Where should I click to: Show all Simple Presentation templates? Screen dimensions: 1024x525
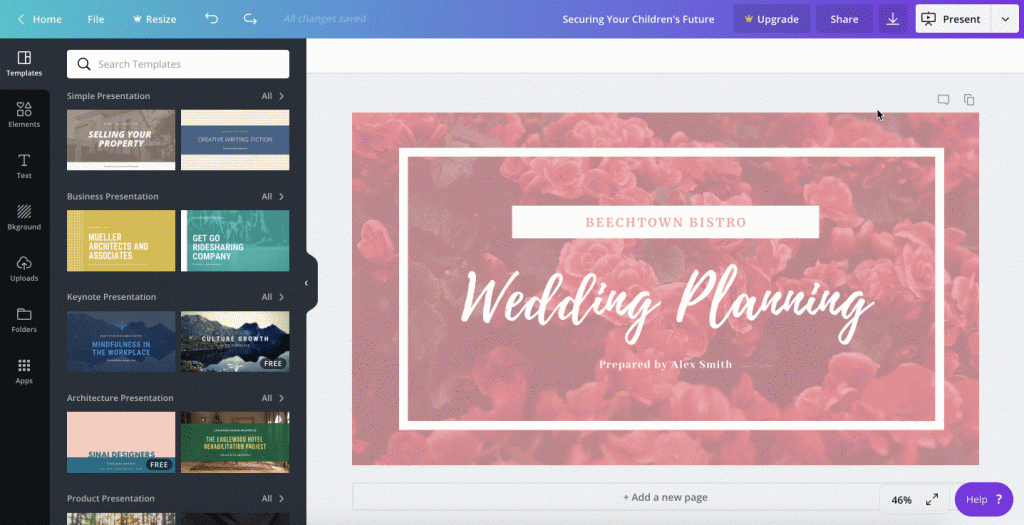273,96
